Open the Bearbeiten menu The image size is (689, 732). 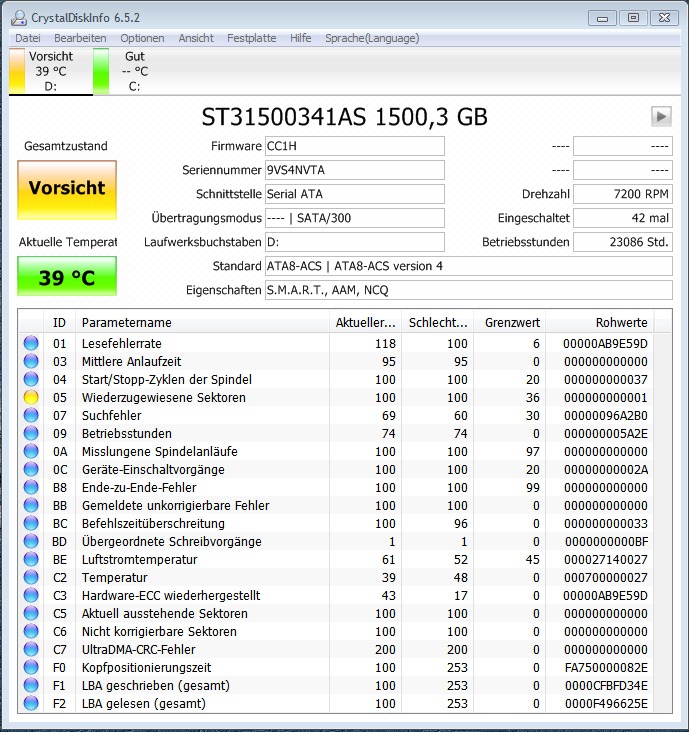80,38
